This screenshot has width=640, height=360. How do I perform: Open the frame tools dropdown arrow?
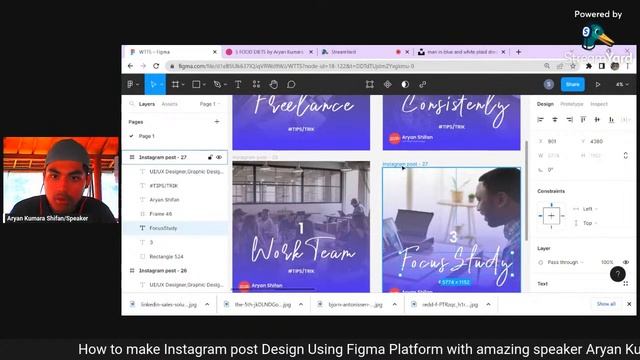(183, 84)
